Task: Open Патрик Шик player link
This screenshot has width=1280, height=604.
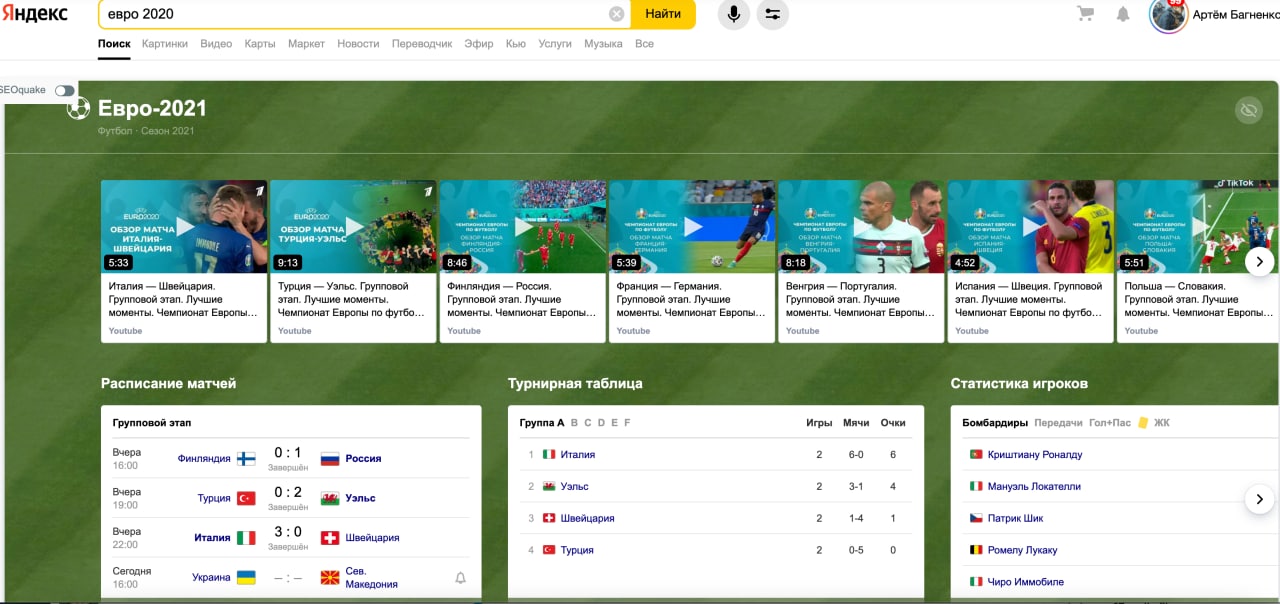Action: 1016,519
